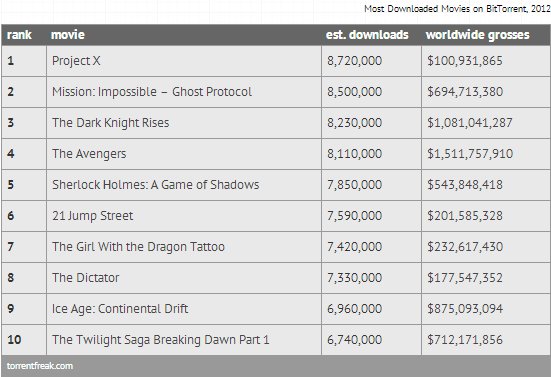The width and height of the screenshot is (551, 377).
Task: Click the movie column header
Action: point(67,35)
